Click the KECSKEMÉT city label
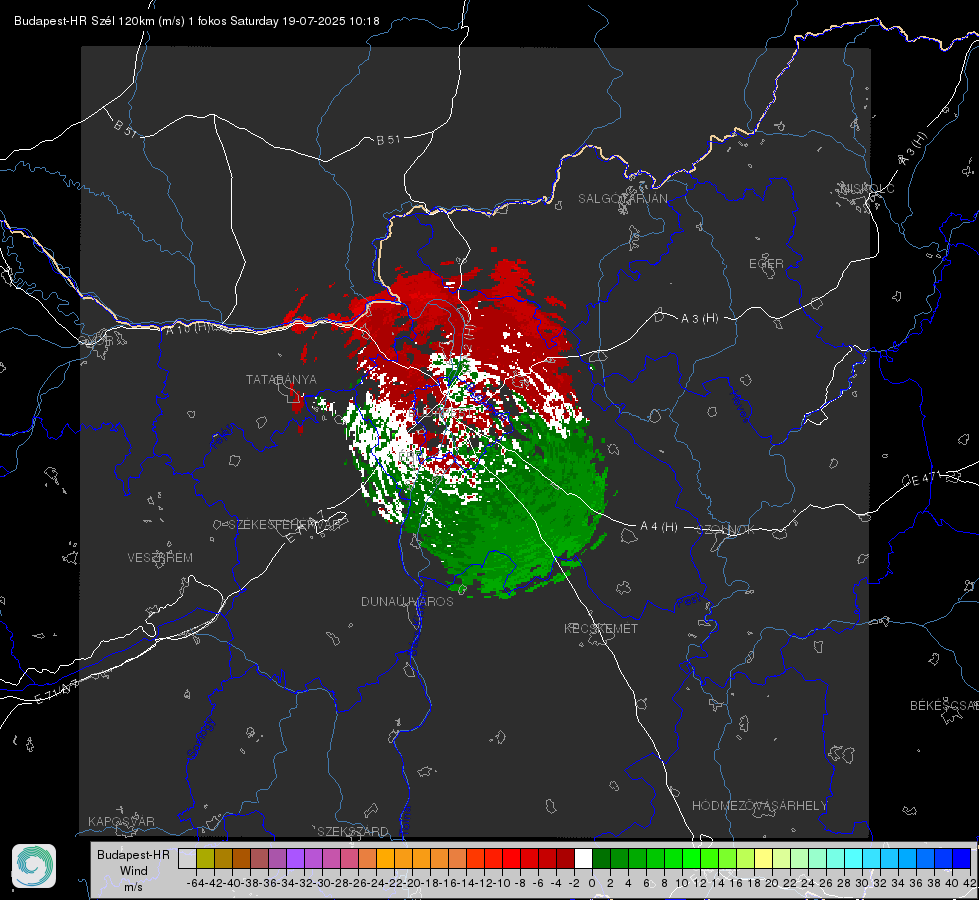 (x=601, y=628)
